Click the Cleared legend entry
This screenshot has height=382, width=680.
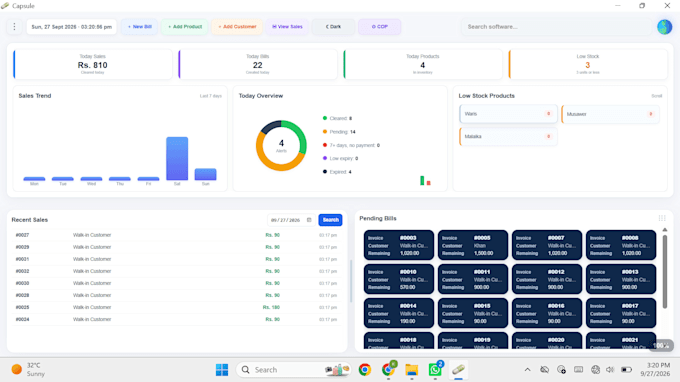[x=337, y=118]
